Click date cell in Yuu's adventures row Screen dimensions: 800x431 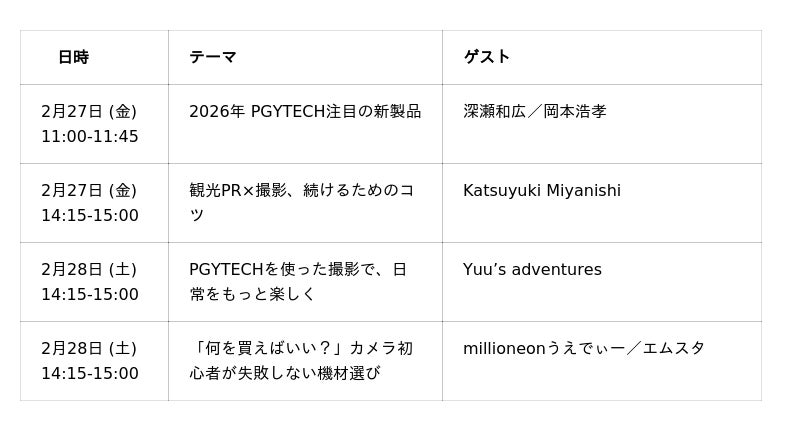click(x=90, y=281)
